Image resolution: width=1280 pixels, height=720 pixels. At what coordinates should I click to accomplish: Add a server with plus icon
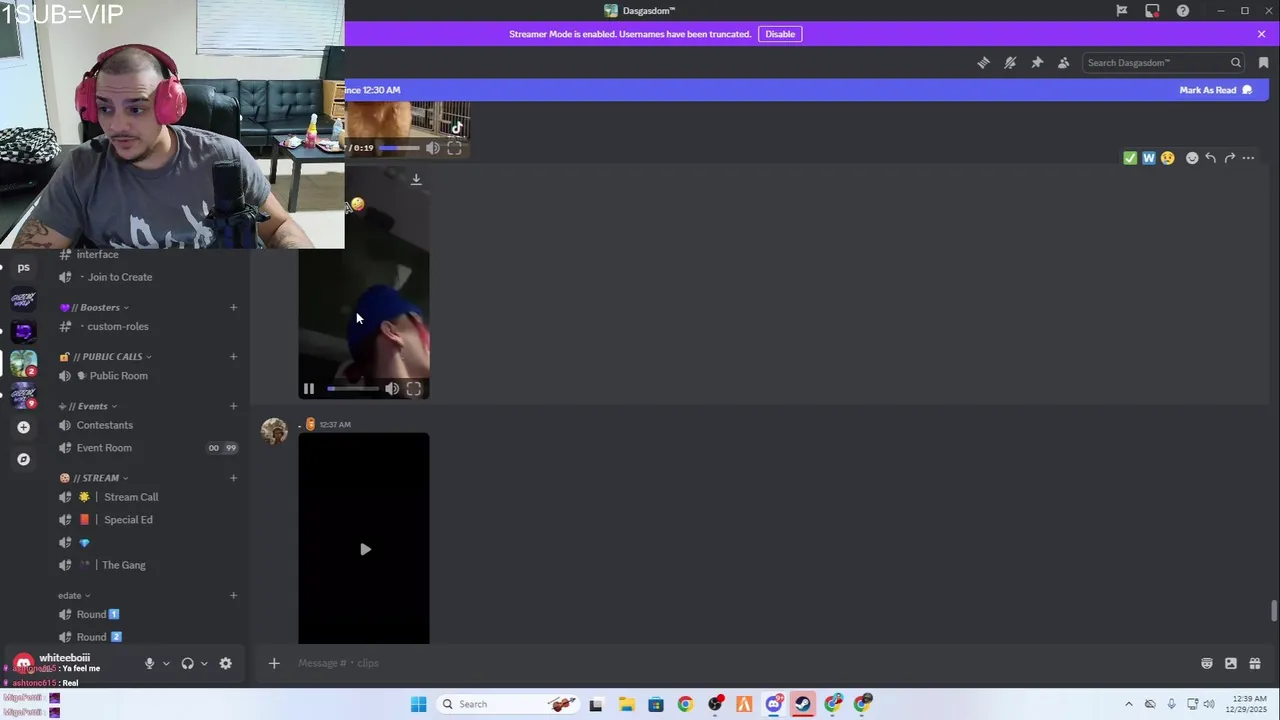tap(23, 427)
